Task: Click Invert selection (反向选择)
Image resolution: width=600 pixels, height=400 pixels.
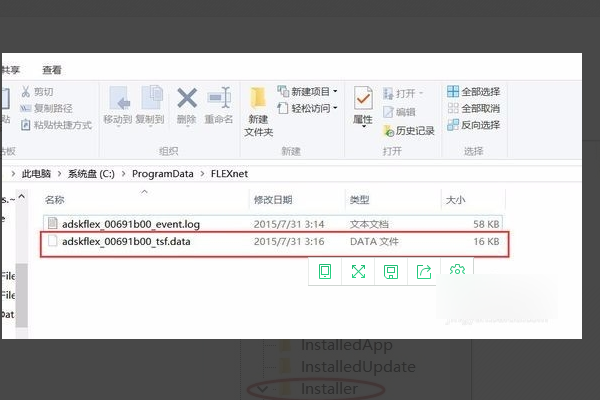Action: click(x=473, y=125)
